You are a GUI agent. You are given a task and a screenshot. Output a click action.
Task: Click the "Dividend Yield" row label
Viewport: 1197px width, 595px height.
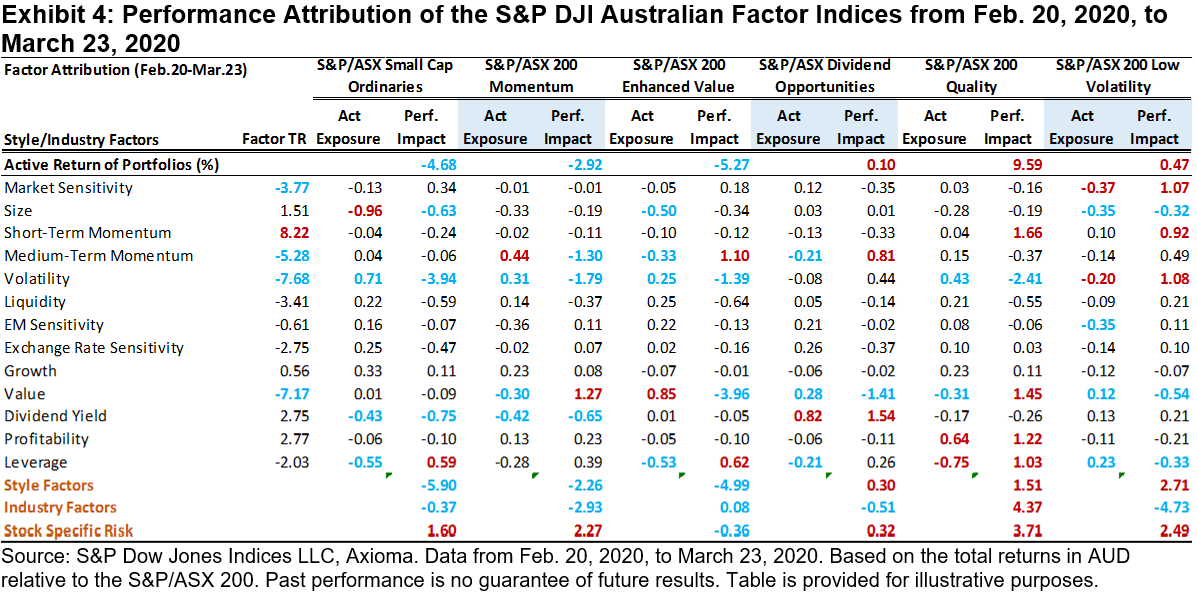coord(56,416)
